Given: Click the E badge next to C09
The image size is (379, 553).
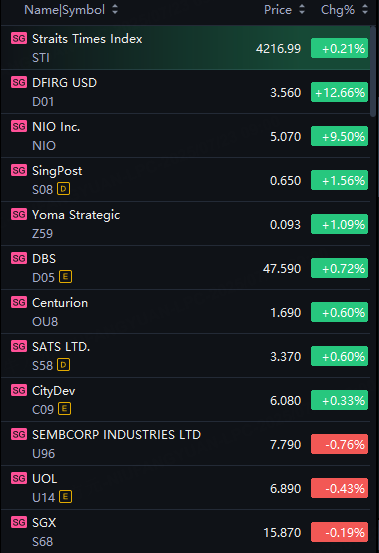Looking at the screenshot, I should 65,409.
